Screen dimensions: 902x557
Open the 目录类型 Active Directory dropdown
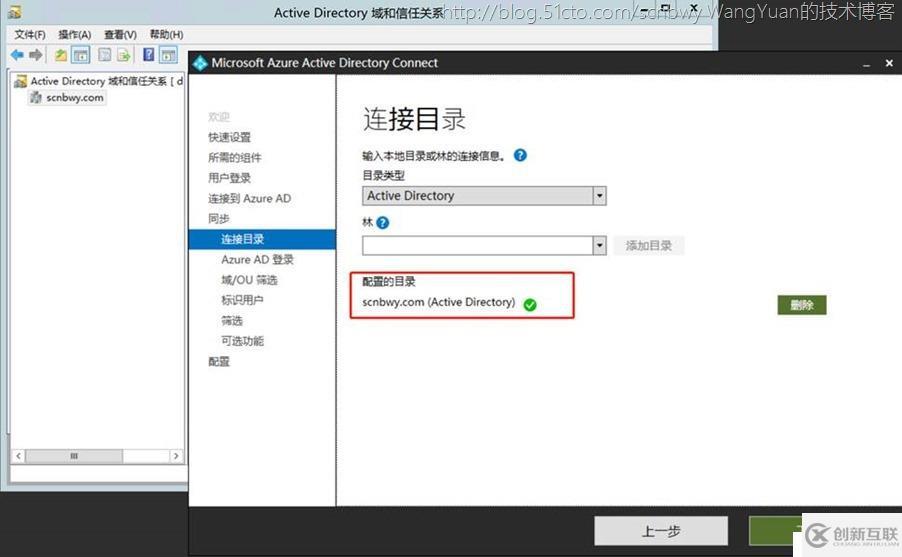click(599, 196)
